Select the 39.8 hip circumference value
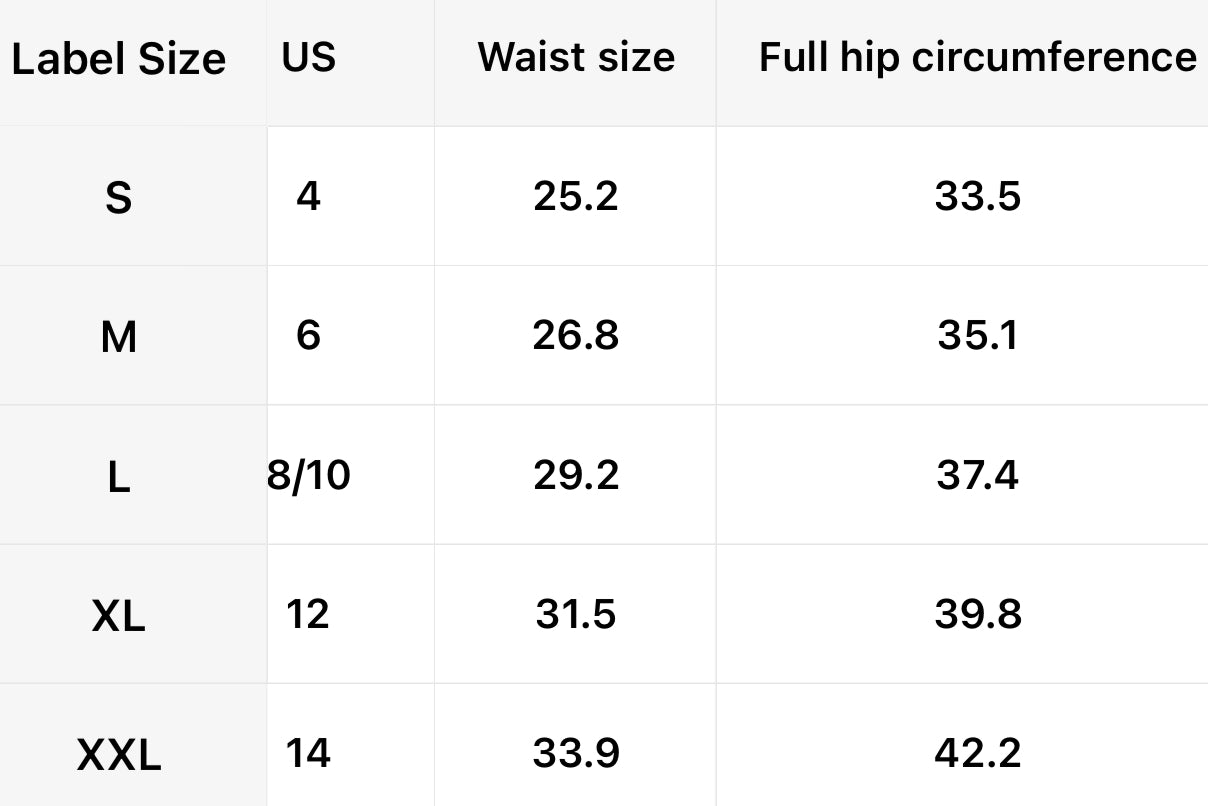 pyautogui.click(x=977, y=614)
